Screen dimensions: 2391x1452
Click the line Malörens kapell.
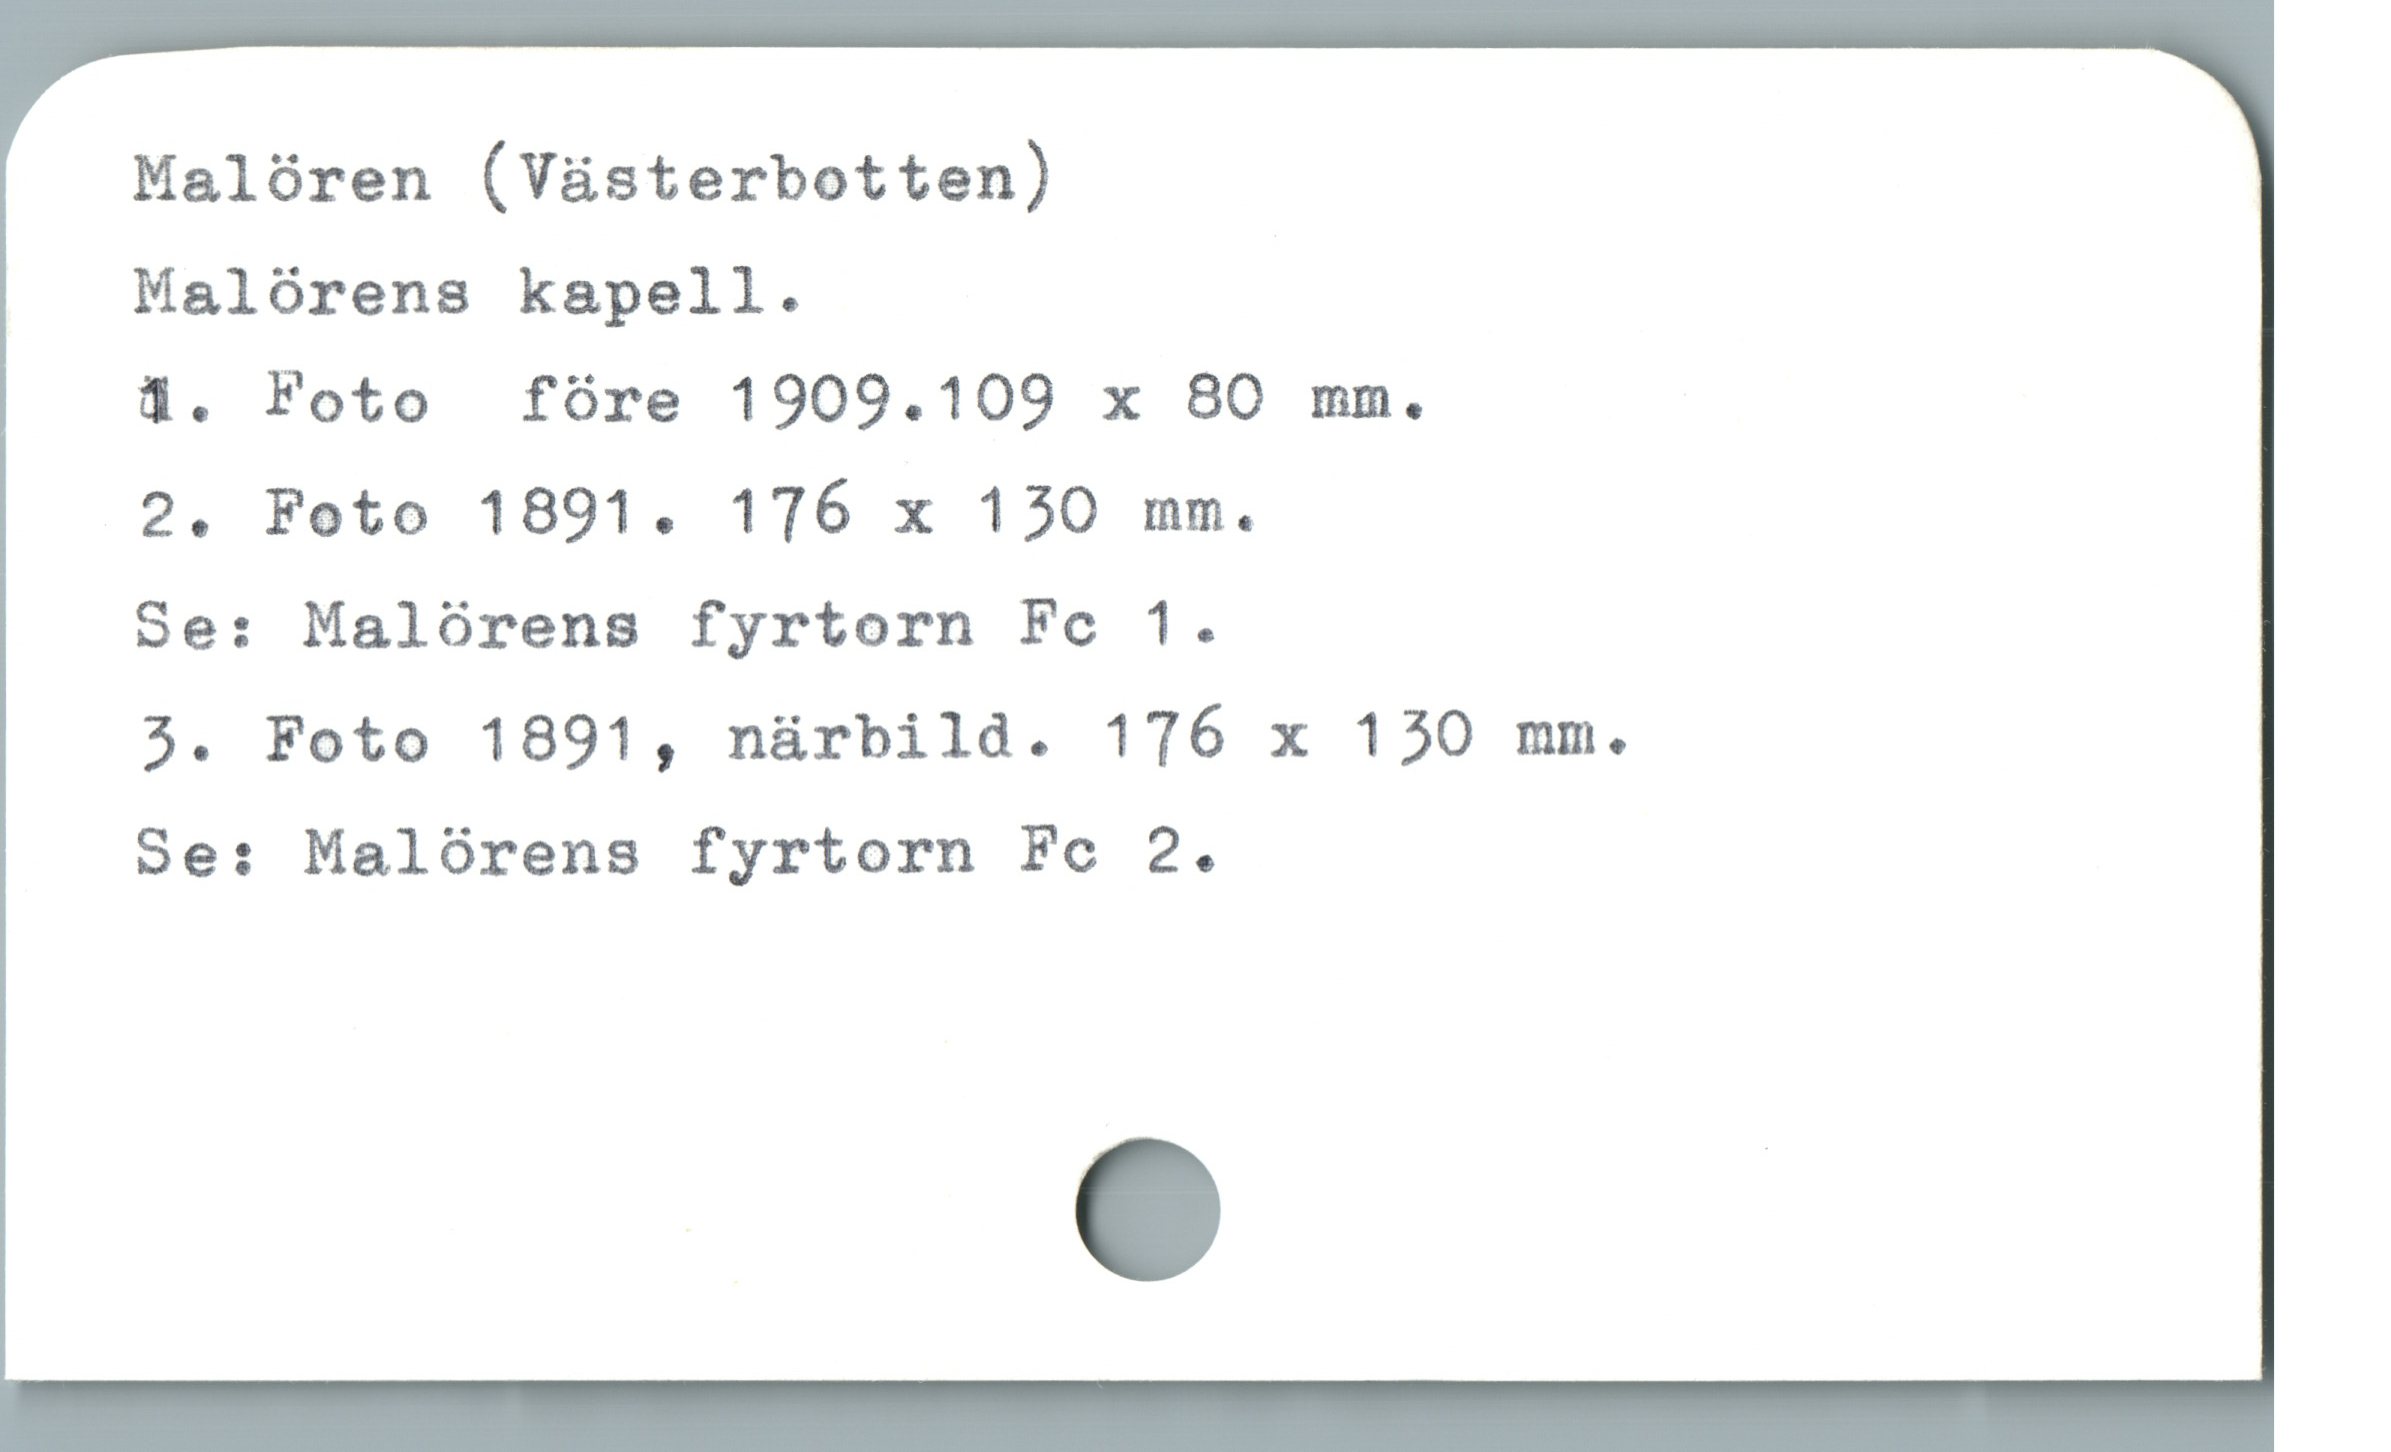(x=468, y=294)
